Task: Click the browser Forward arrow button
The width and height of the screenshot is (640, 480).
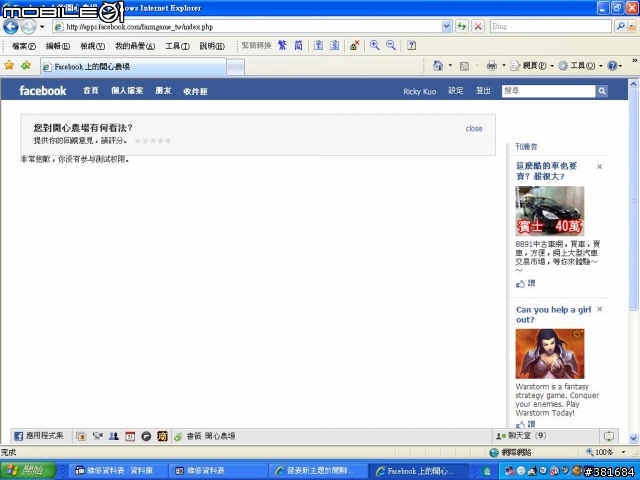Action: (28, 27)
